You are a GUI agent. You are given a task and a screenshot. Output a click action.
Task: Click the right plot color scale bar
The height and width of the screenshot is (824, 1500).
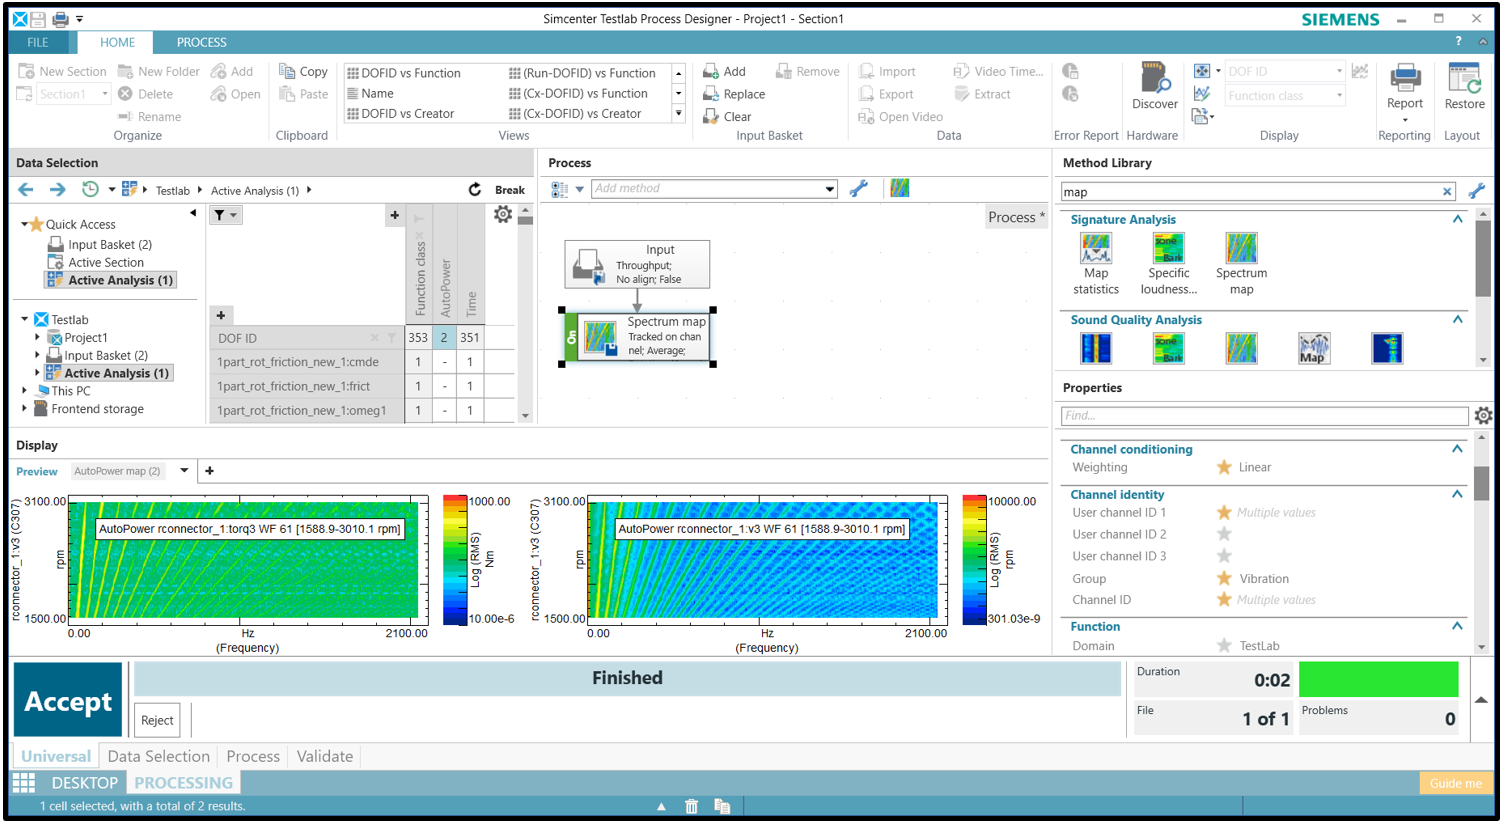click(x=975, y=560)
